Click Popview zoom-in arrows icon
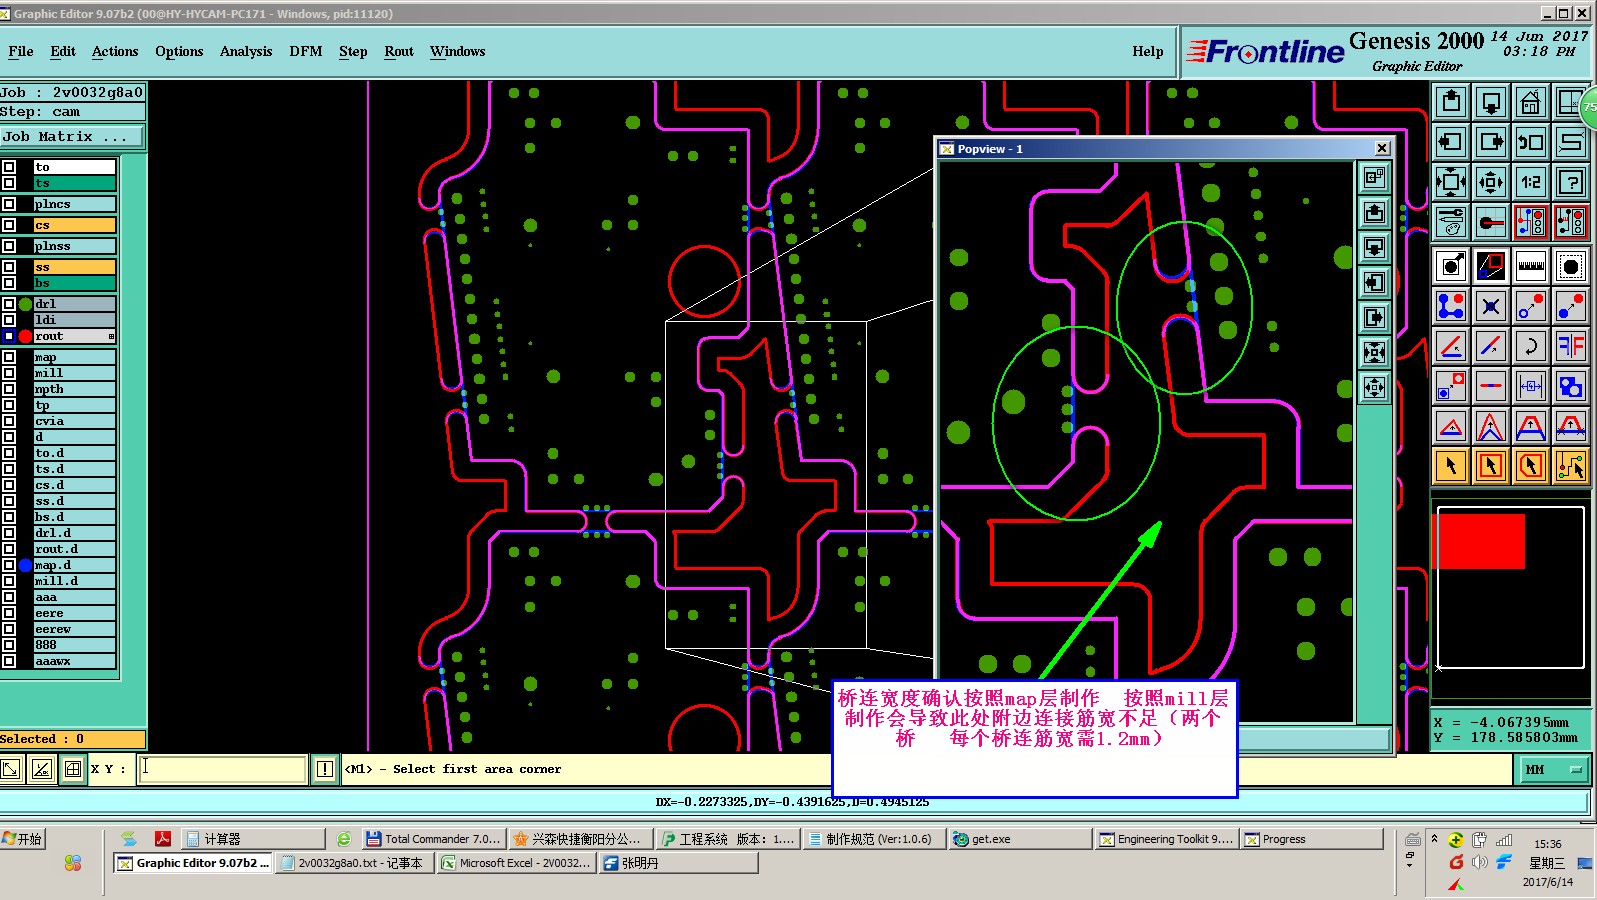Viewport: 1597px width, 900px height. coord(1375,352)
